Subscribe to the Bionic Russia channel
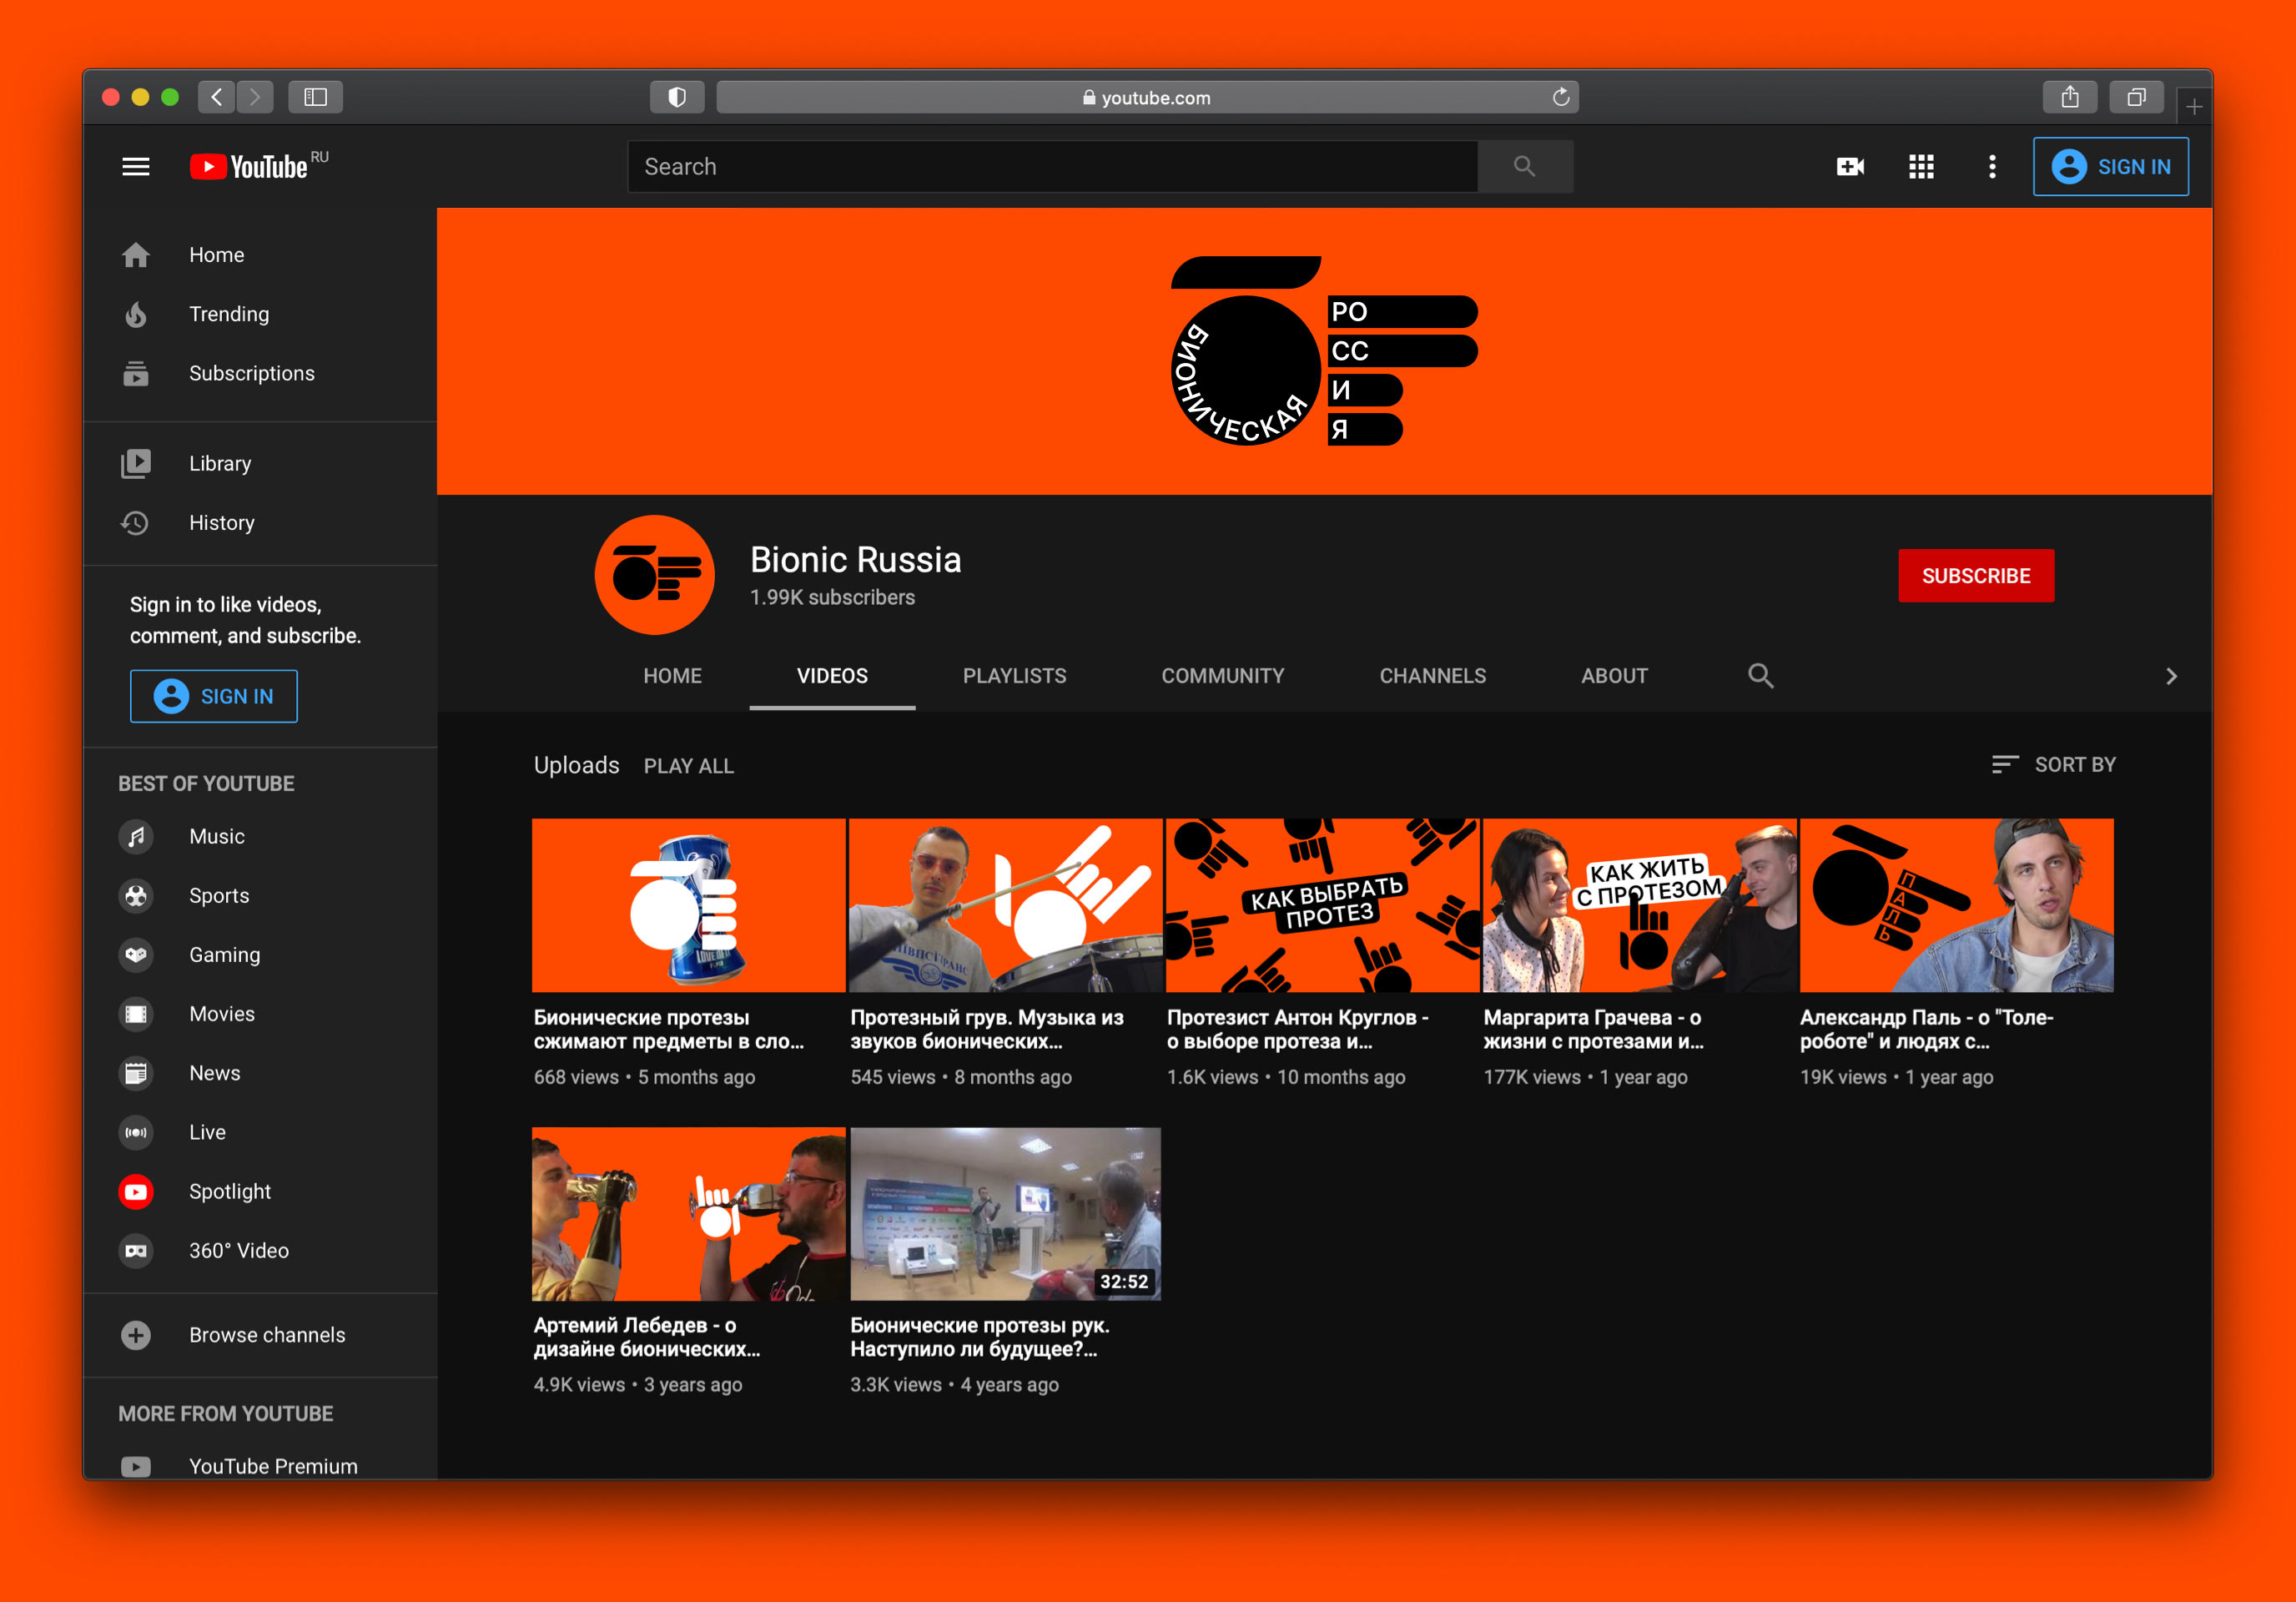The image size is (2296, 1602). tap(1975, 576)
